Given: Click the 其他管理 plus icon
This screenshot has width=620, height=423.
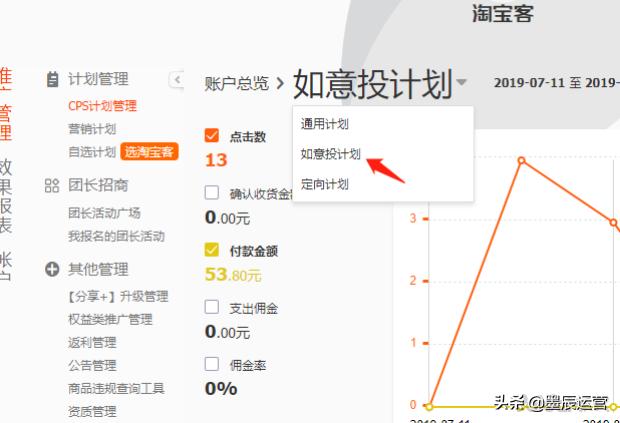Looking at the screenshot, I should 52,269.
